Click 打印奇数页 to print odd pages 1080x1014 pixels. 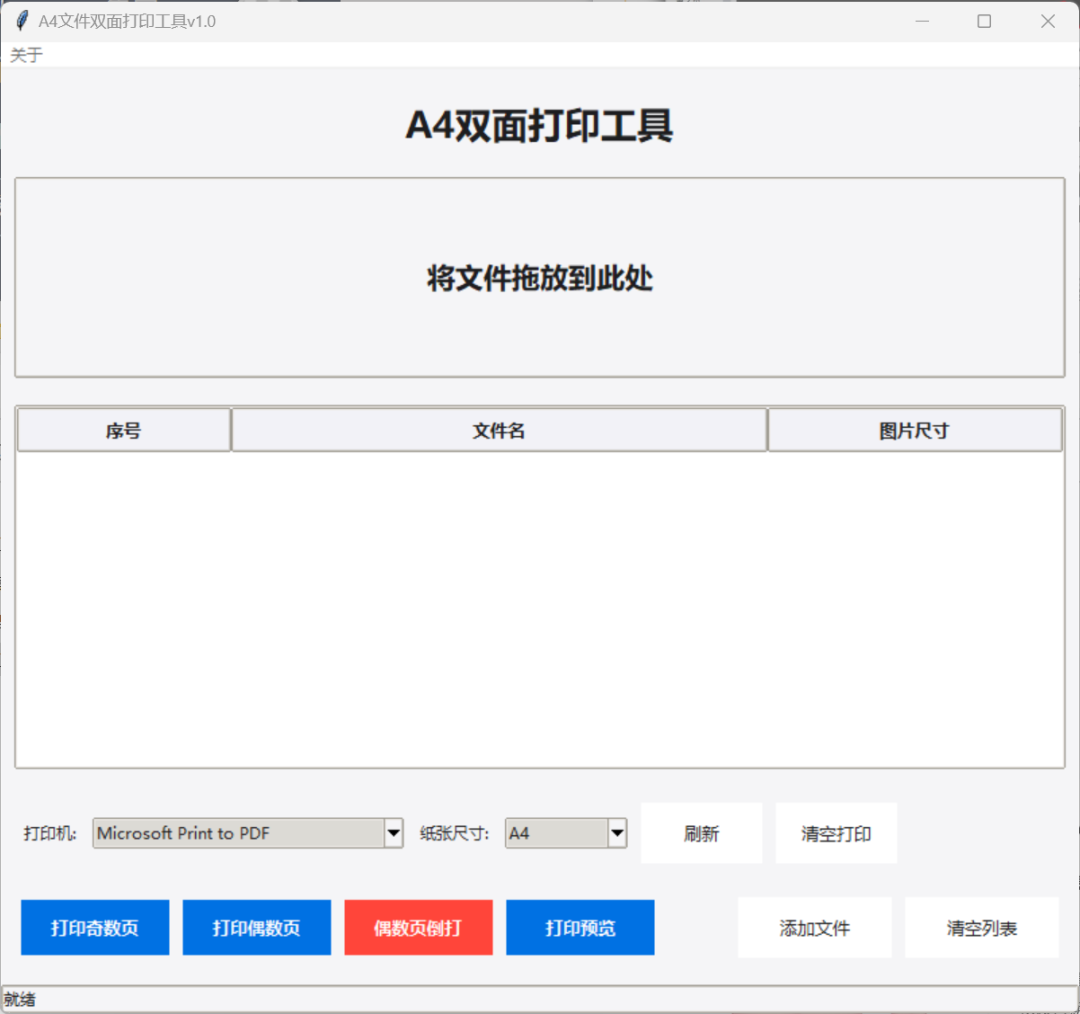pos(95,927)
